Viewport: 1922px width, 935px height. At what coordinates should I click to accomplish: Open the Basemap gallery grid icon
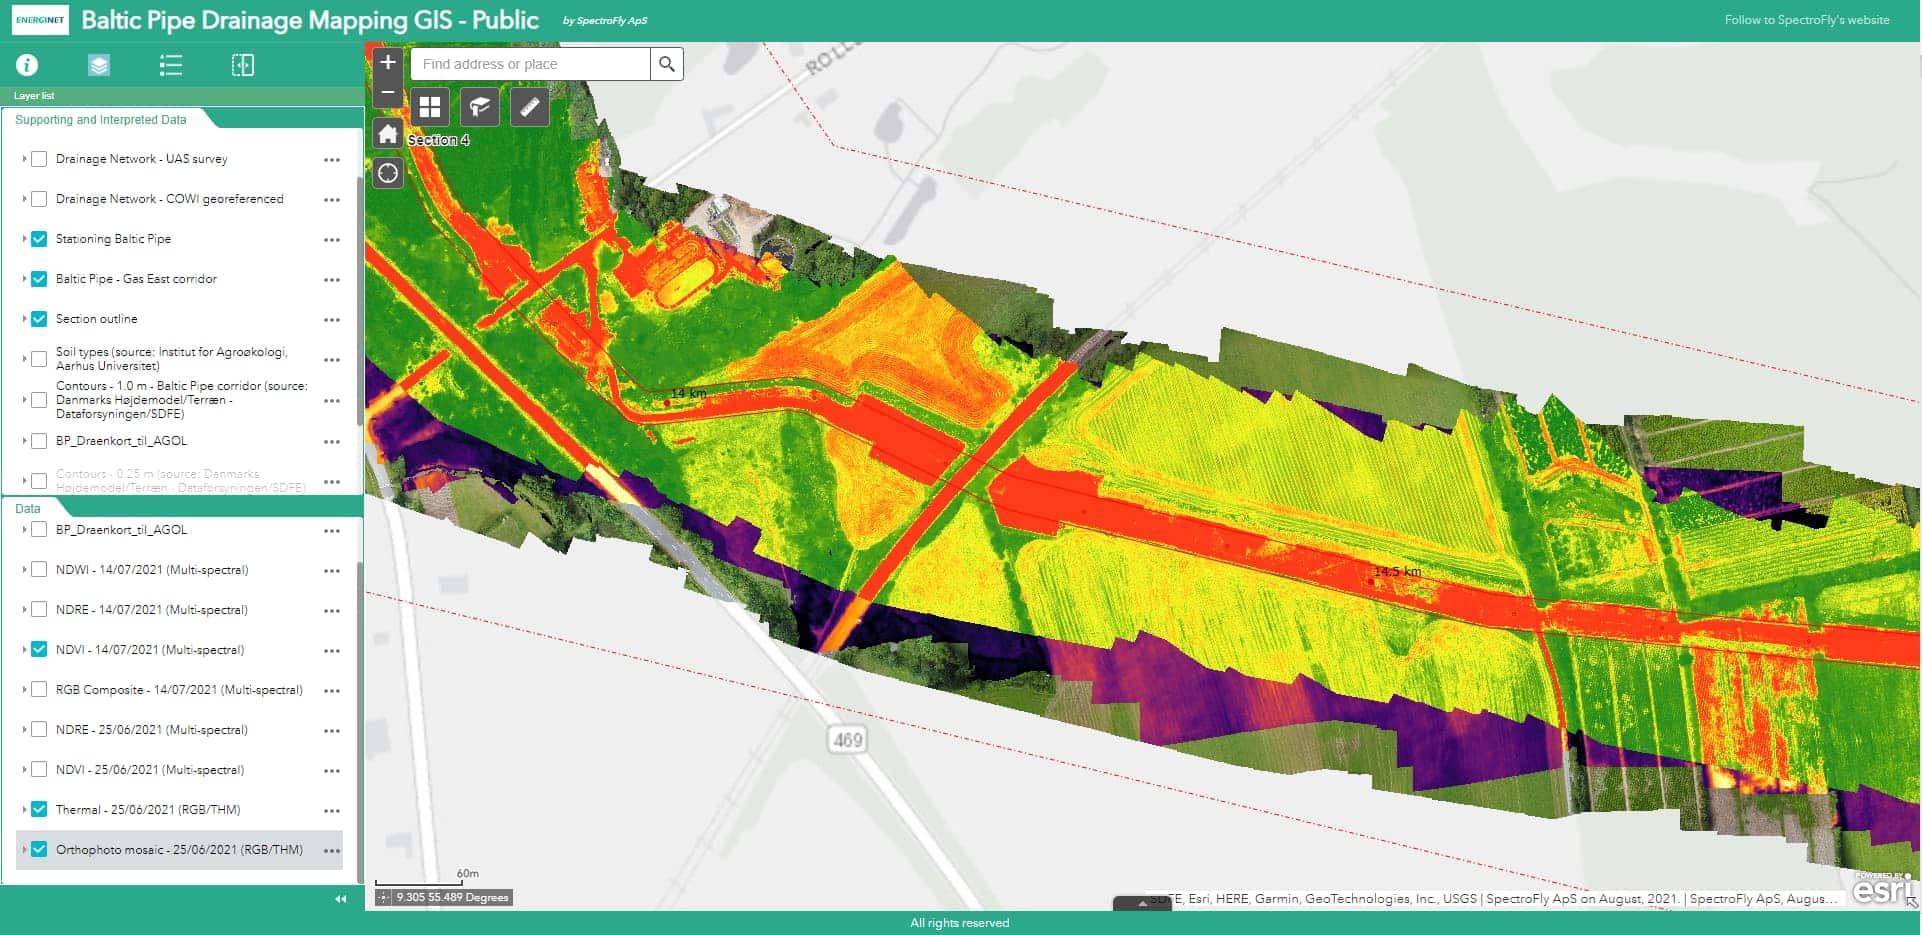(x=430, y=106)
